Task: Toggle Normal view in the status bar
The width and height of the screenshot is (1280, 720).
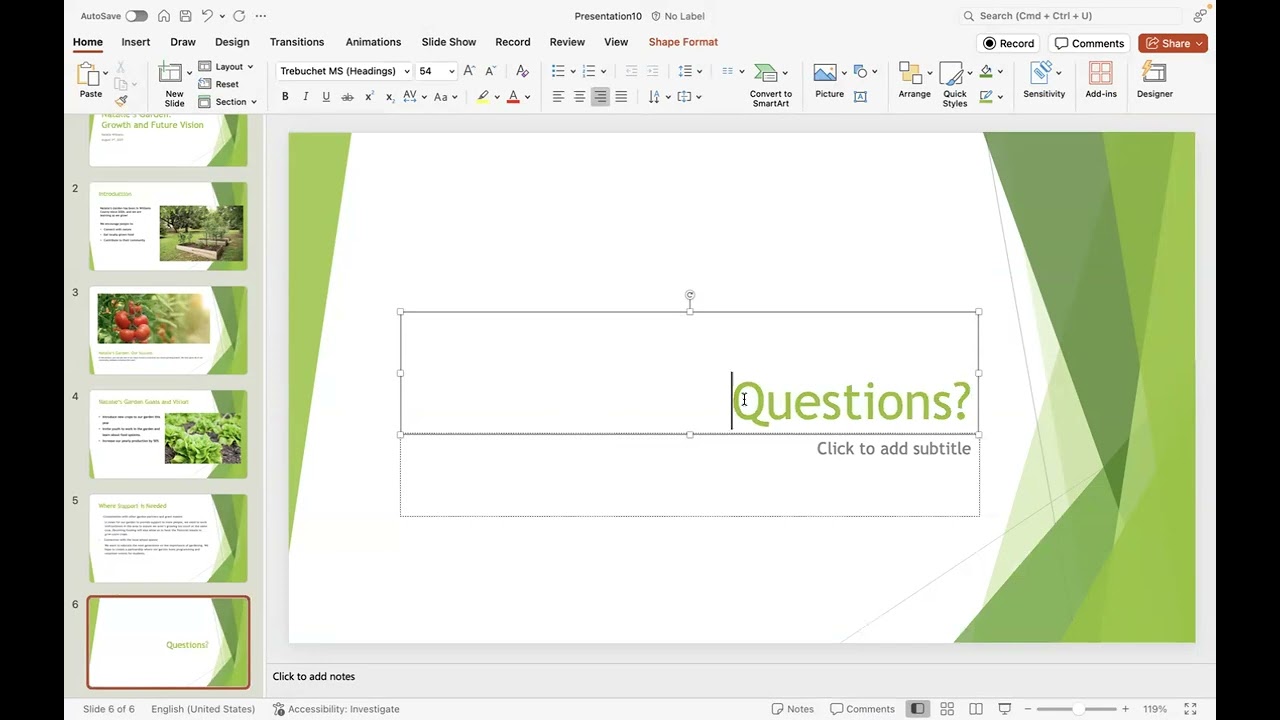Action: [x=917, y=709]
